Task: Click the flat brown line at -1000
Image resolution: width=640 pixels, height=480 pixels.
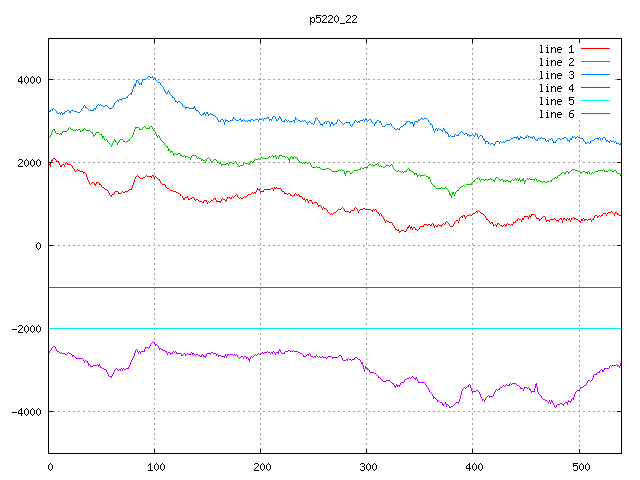Action: (x=335, y=287)
